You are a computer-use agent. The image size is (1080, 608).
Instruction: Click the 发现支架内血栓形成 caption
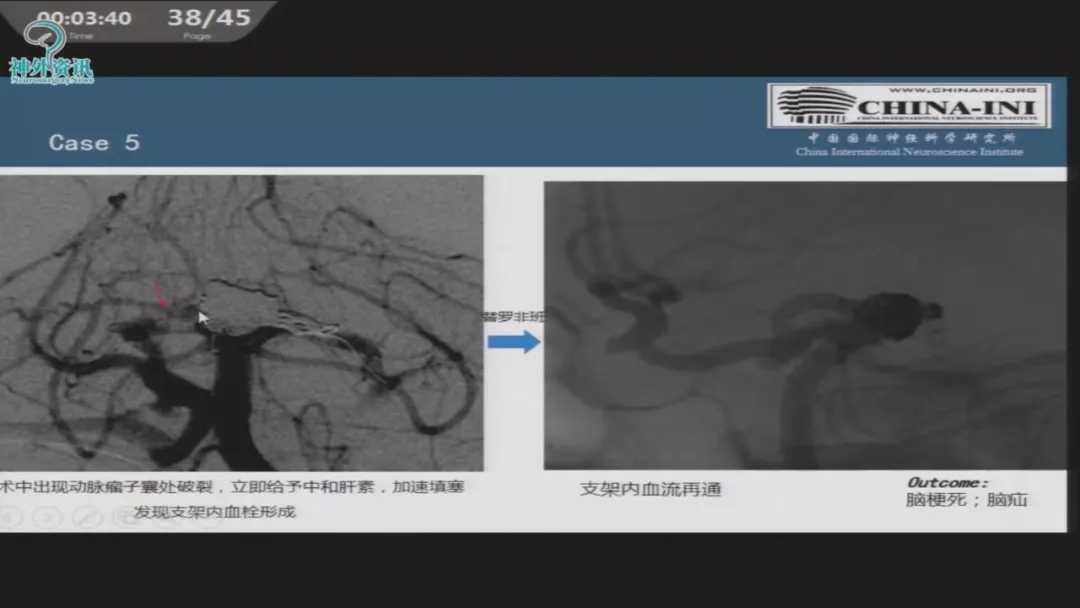[214, 512]
